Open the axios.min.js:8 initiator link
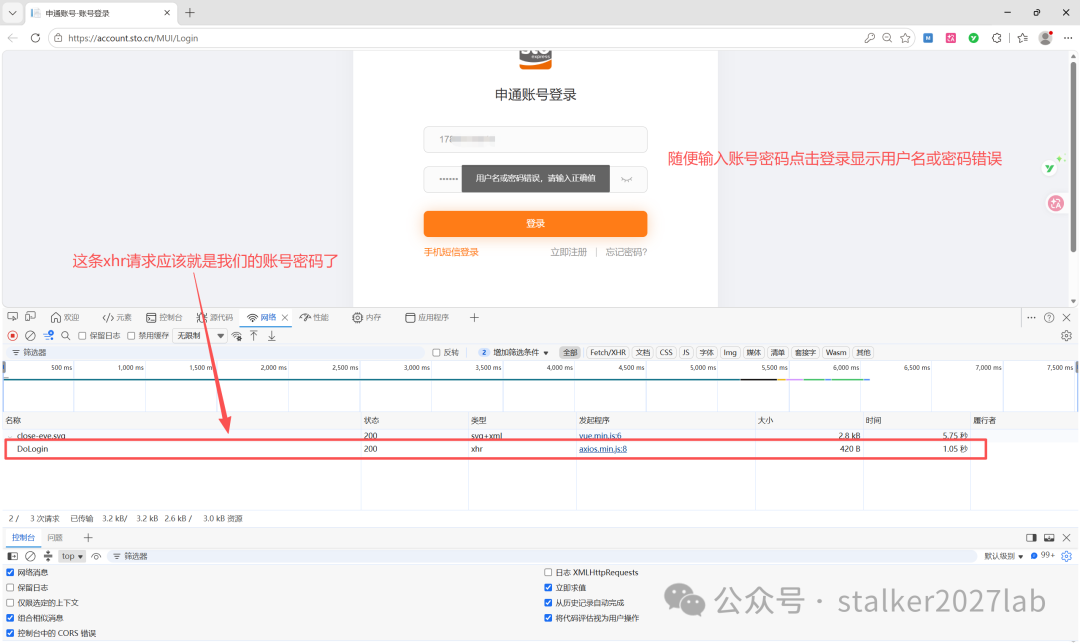The image size is (1080, 644). (x=603, y=449)
